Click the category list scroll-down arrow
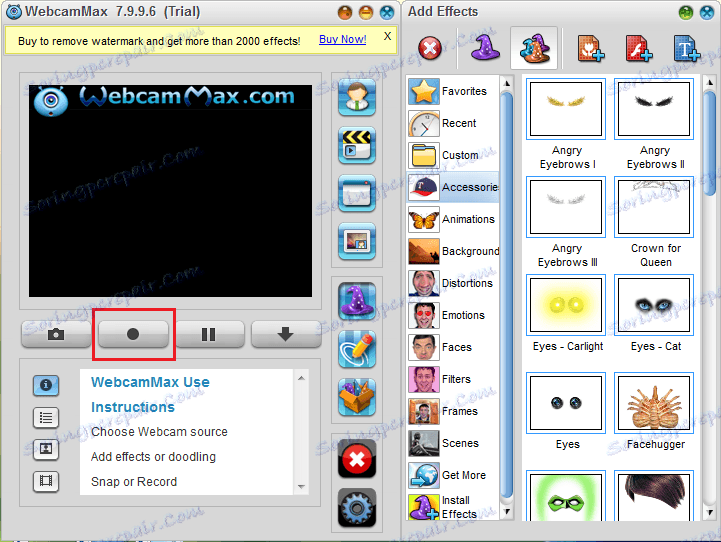The image size is (721, 542). (x=507, y=512)
